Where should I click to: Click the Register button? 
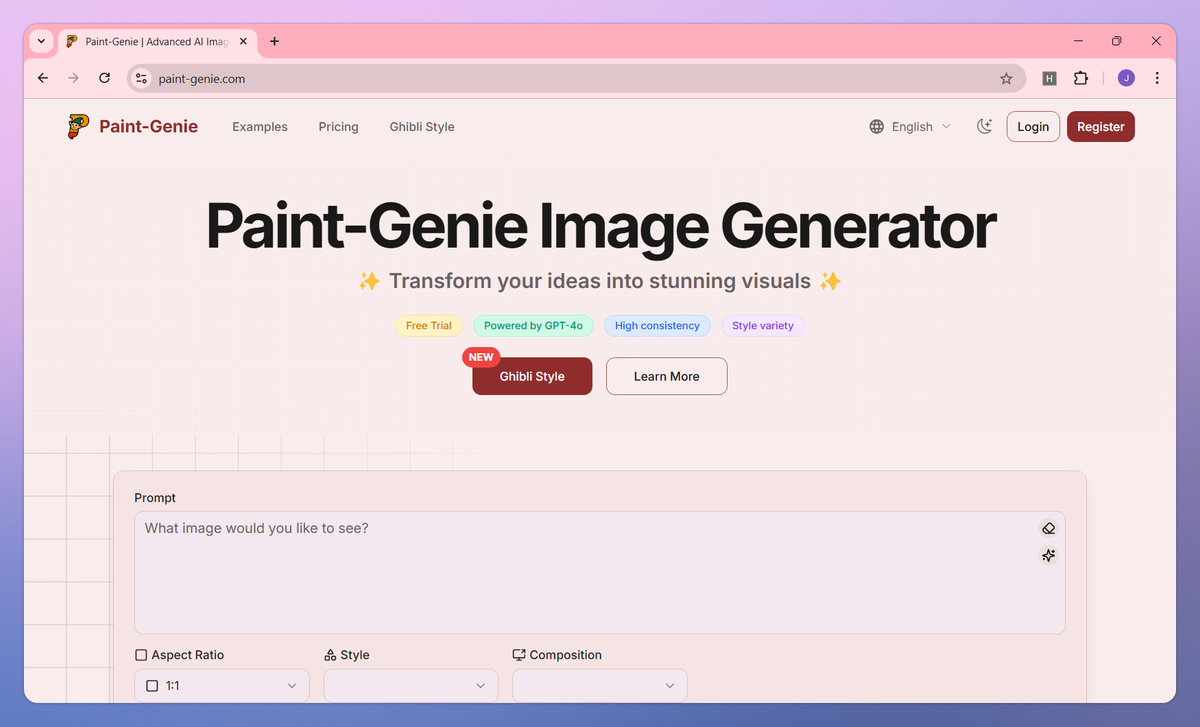tap(1101, 127)
